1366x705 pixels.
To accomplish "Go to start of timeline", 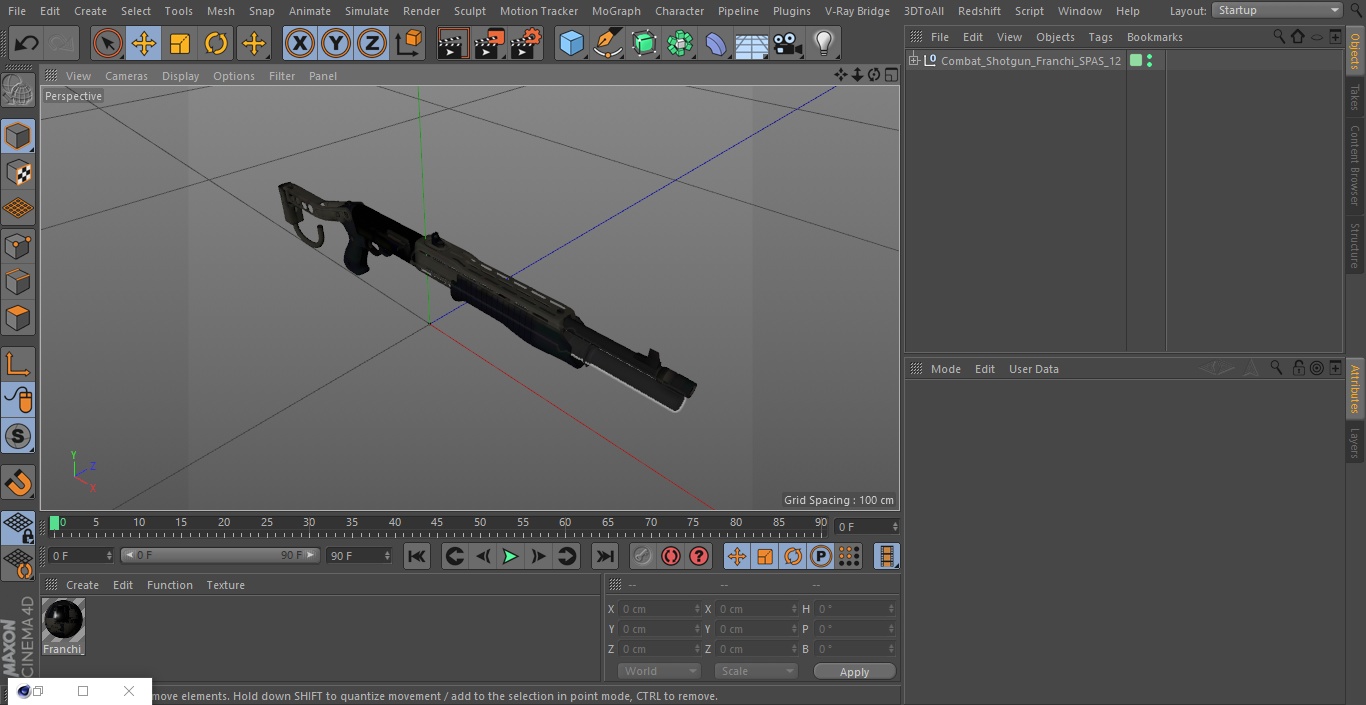I will coord(417,556).
